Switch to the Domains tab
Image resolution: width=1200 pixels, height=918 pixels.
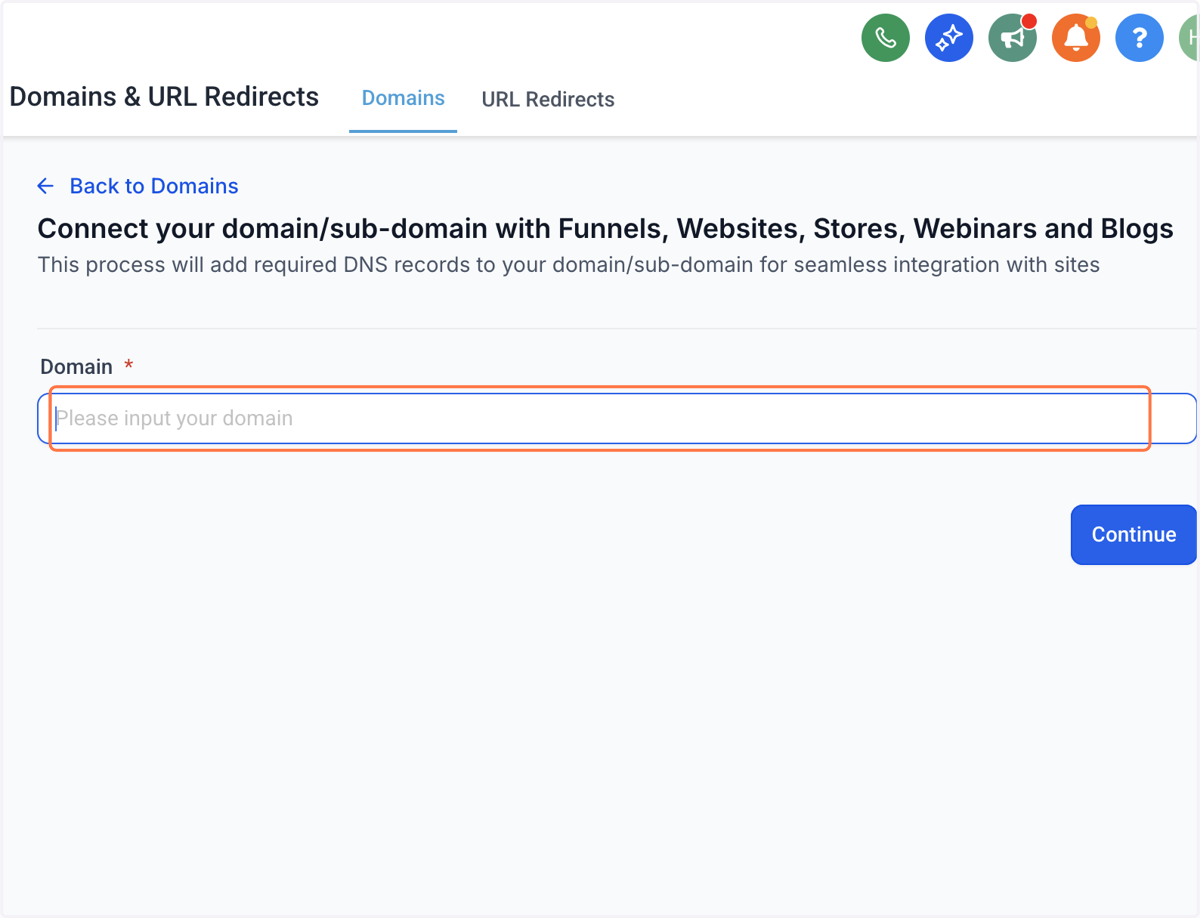point(403,98)
